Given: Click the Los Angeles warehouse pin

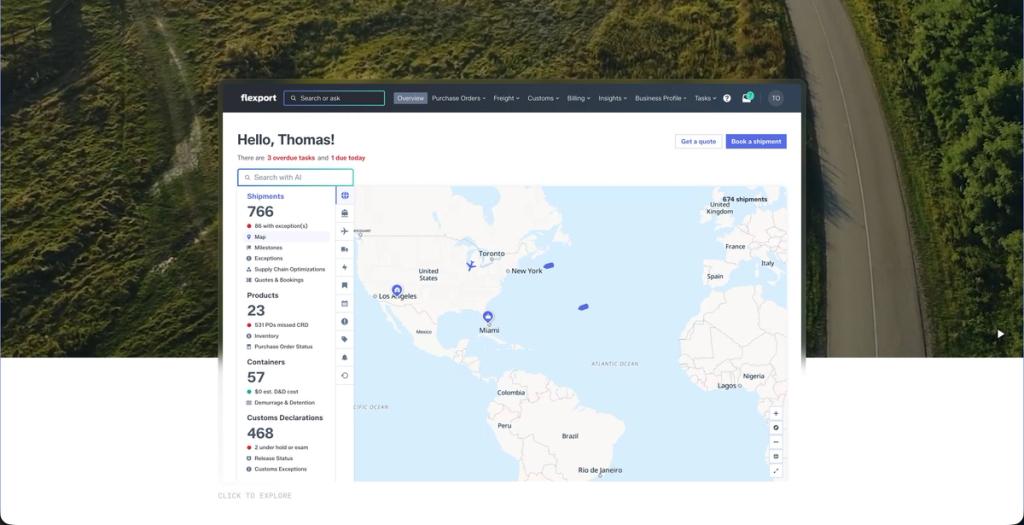Looking at the screenshot, I should point(396,291).
